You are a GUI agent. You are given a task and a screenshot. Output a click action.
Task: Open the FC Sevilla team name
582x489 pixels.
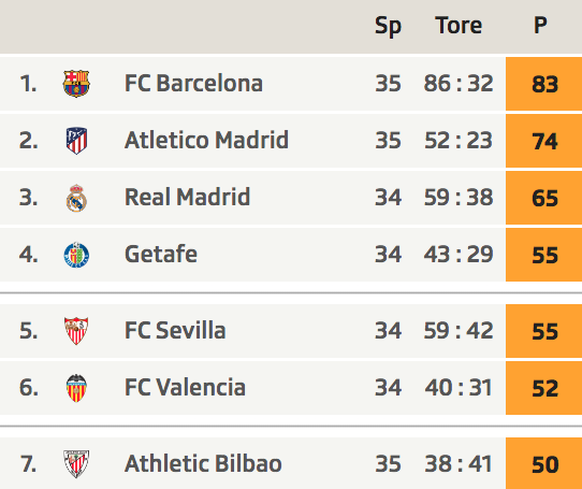175,330
